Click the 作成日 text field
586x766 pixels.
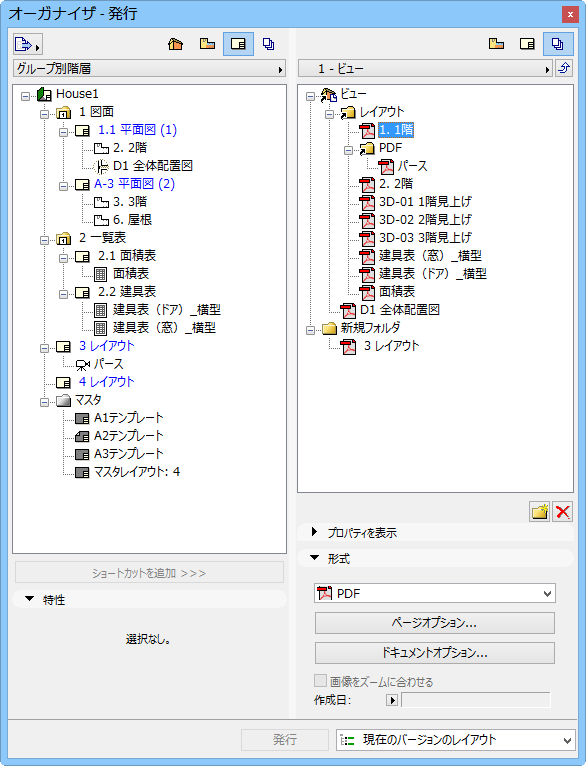[x=476, y=700]
